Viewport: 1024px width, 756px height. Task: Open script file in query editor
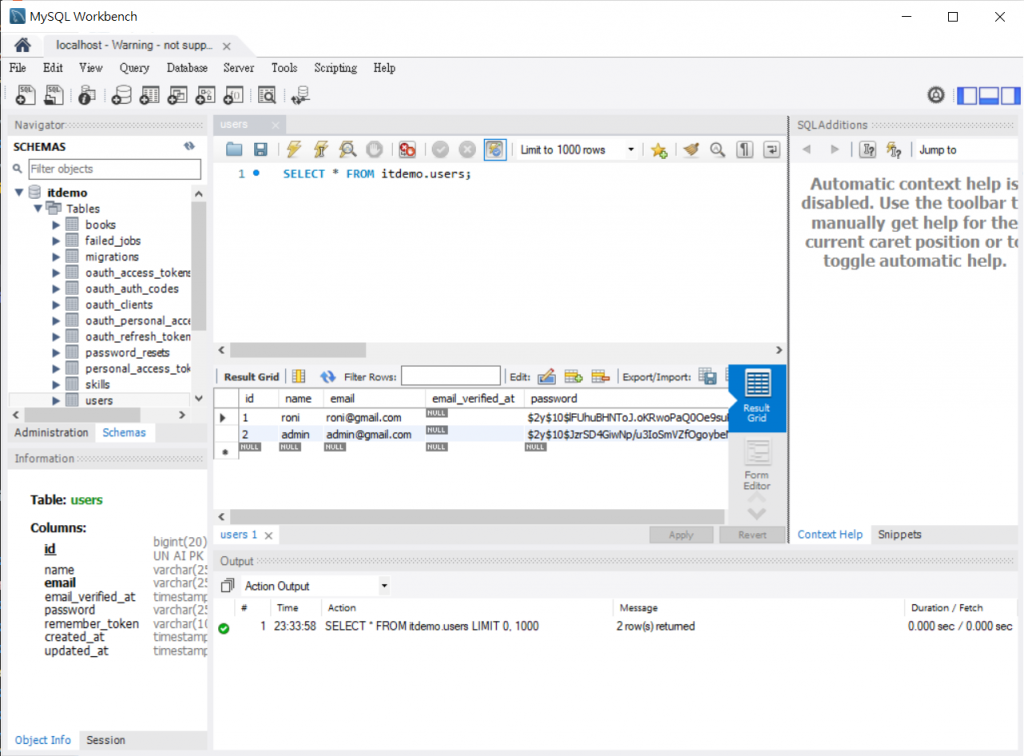[x=234, y=150]
